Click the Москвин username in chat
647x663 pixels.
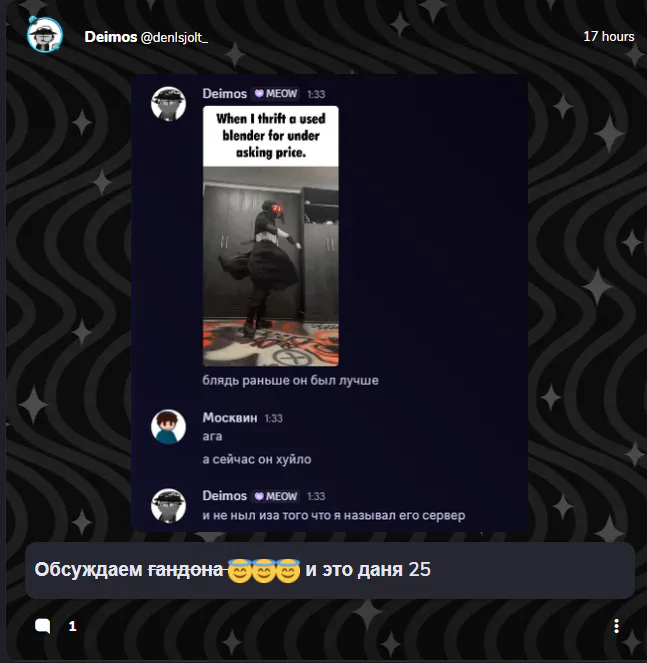[x=230, y=418]
